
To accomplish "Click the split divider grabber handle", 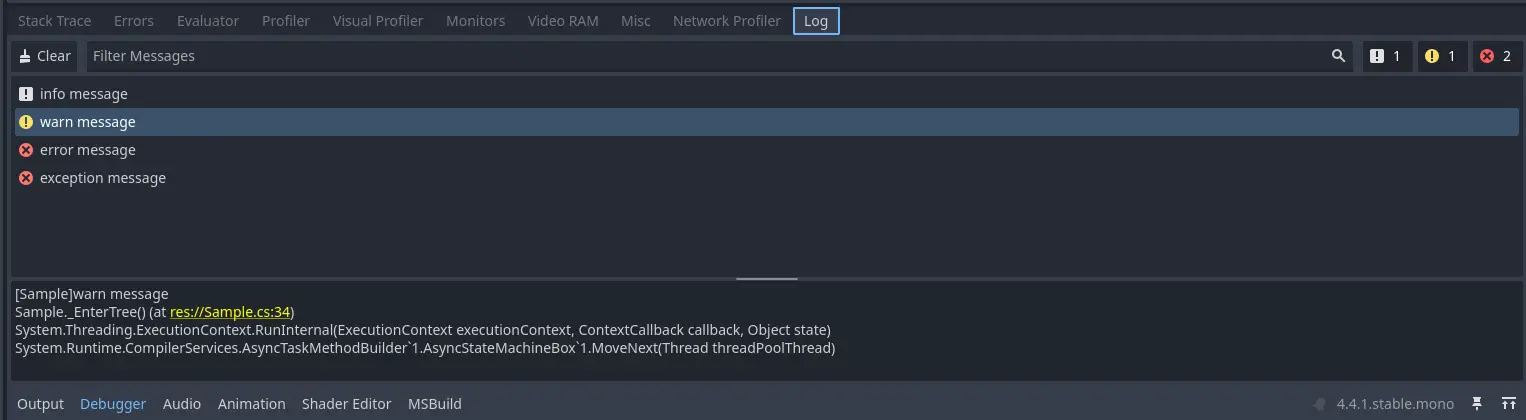I will pyautogui.click(x=767, y=279).
